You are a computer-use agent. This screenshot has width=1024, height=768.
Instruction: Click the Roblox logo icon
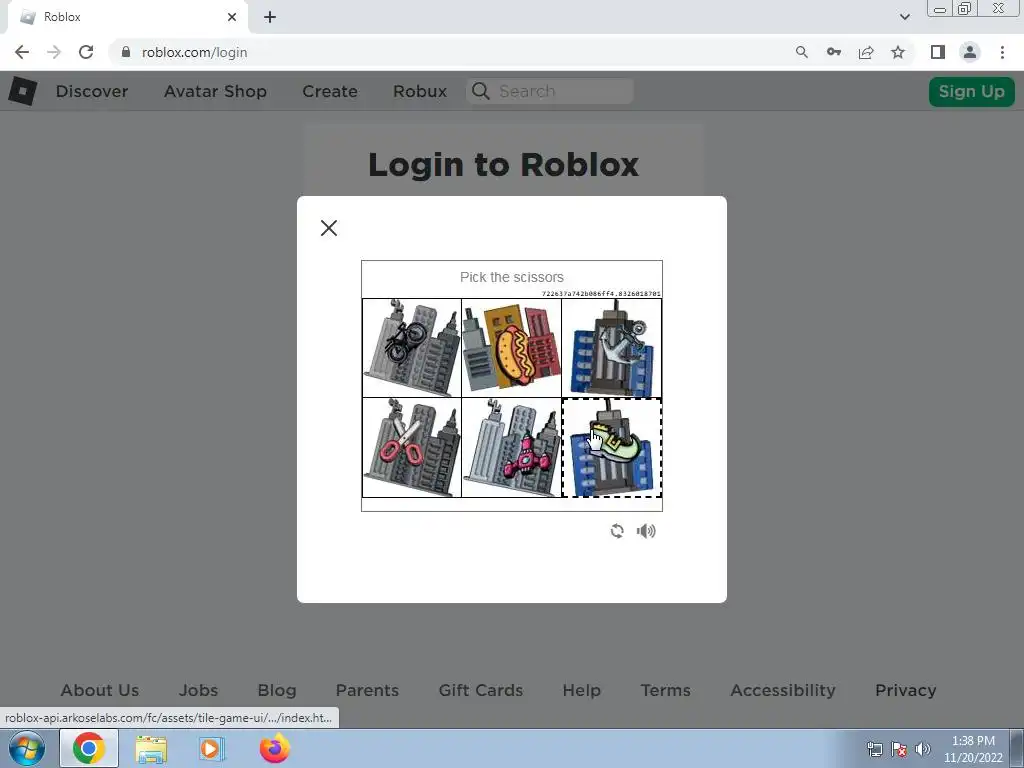pyautogui.click(x=23, y=91)
